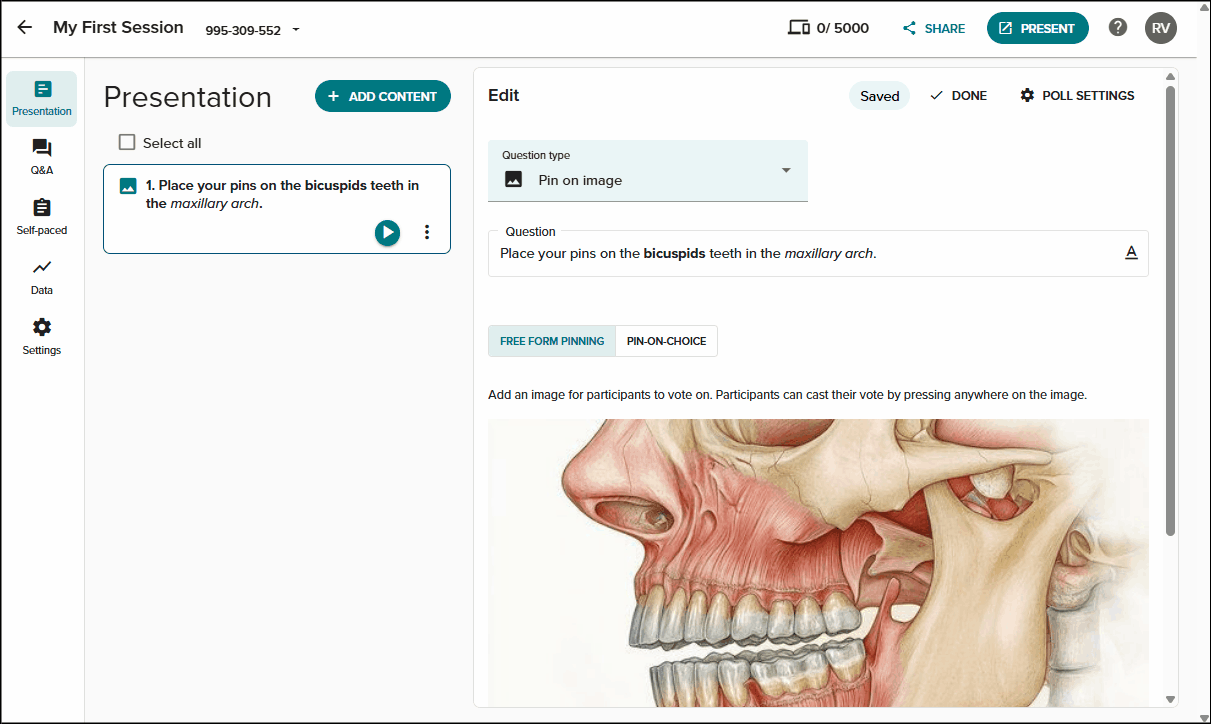This screenshot has width=1211, height=724.
Task: Expand the Question type dropdown
Action: click(648, 171)
